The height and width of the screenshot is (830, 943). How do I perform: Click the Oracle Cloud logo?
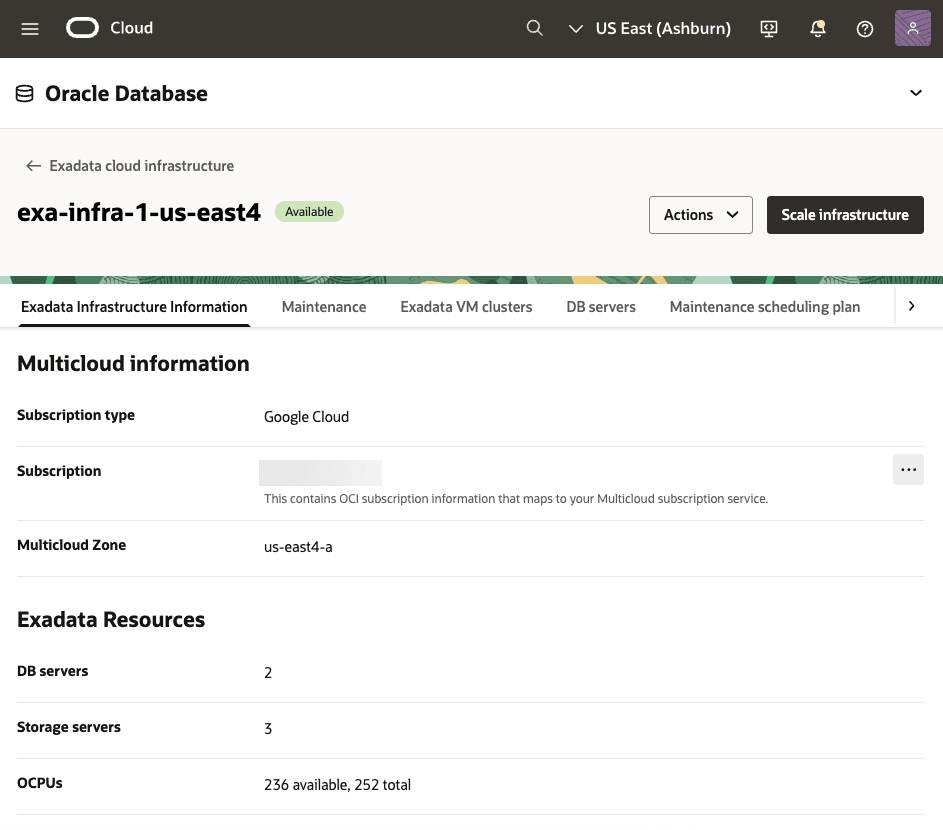(82, 28)
